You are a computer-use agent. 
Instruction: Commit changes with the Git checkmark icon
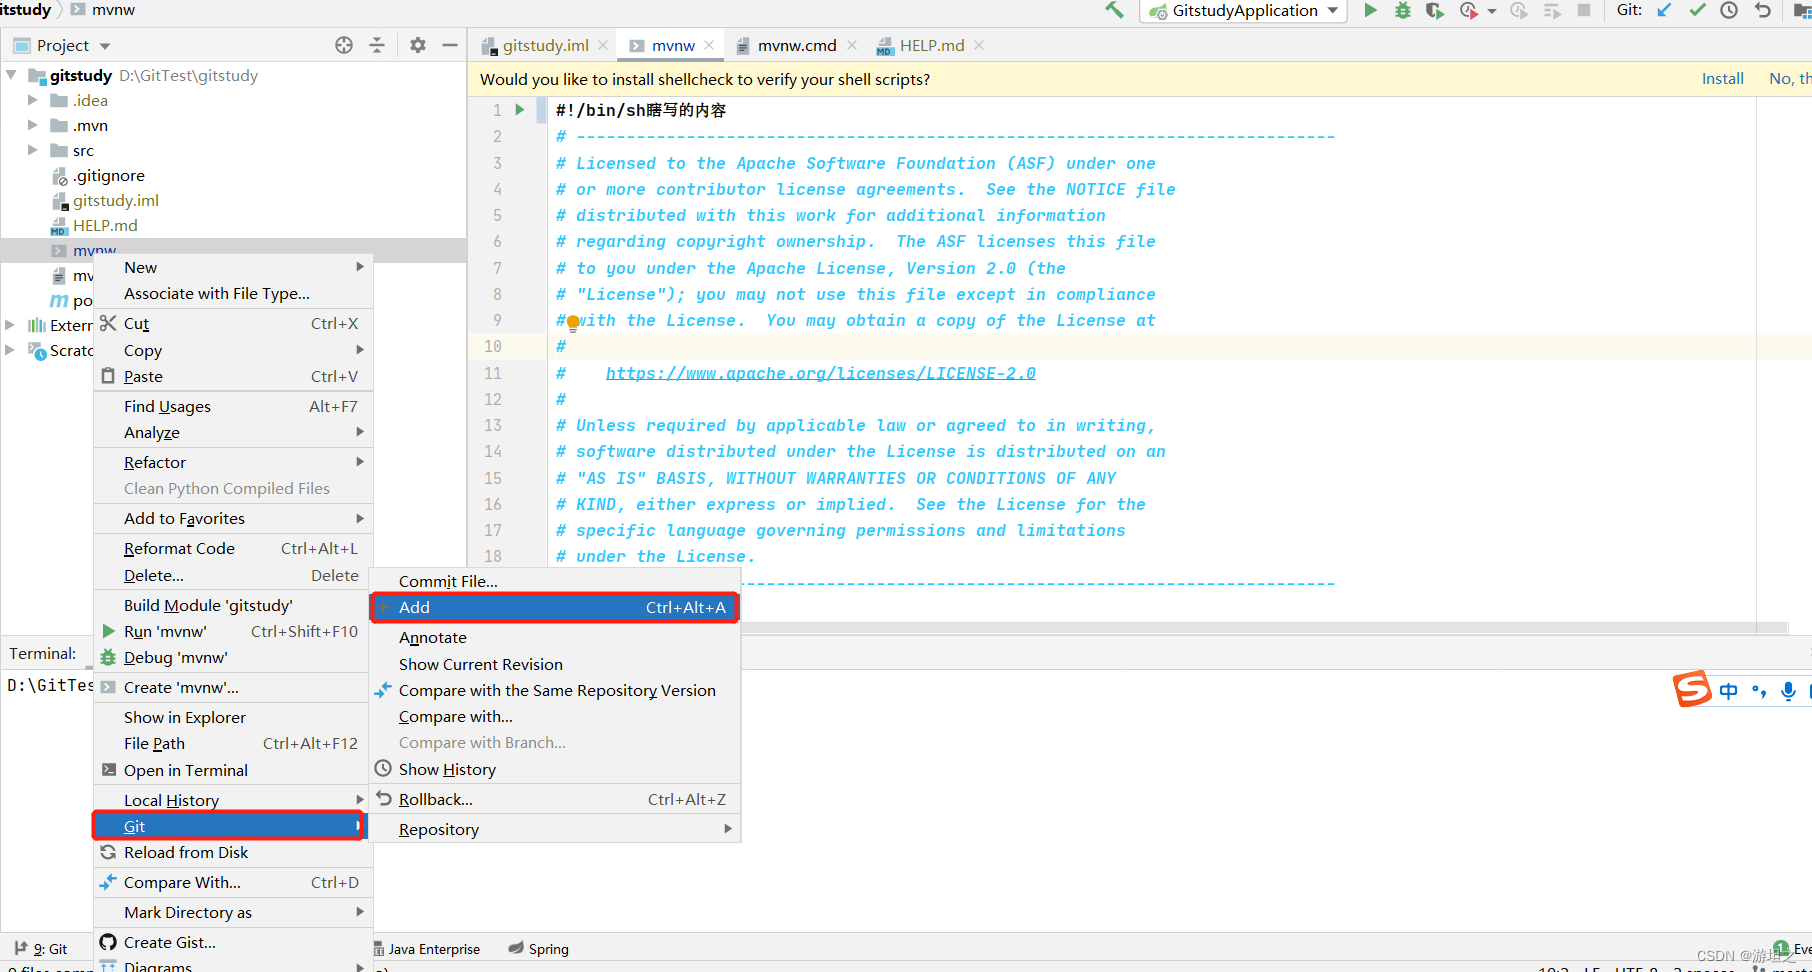point(1697,10)
